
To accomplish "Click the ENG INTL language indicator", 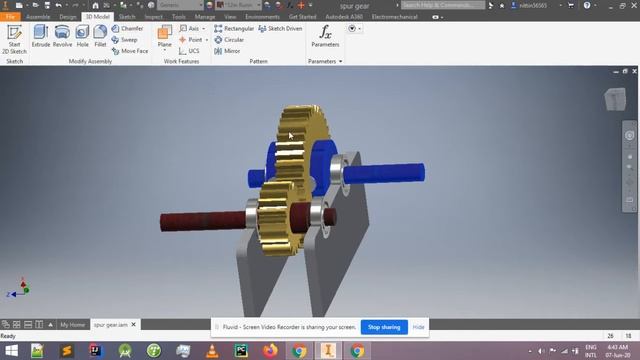I will point(591,351).
